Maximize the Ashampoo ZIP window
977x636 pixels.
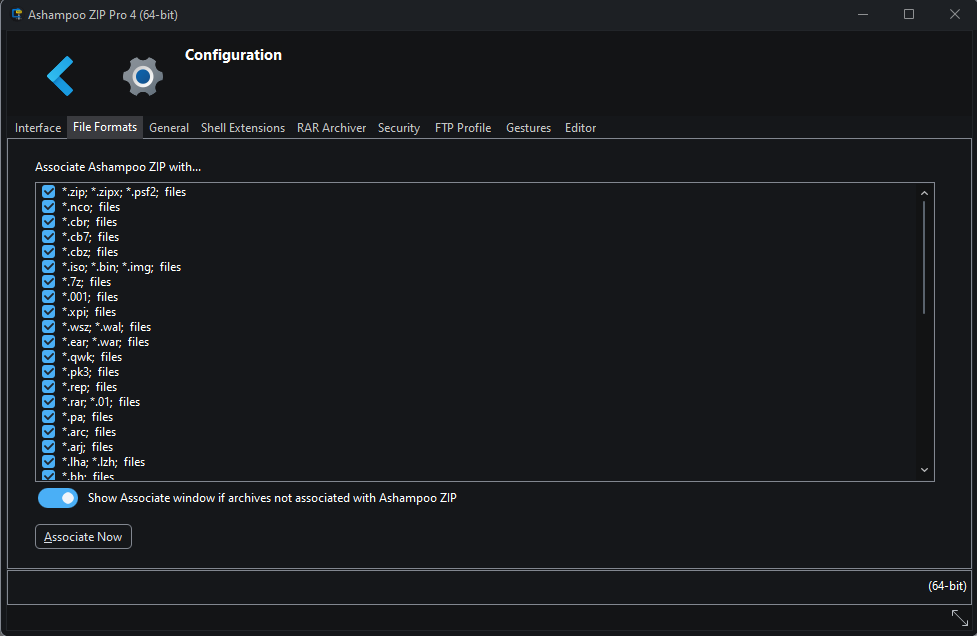pyautogui.click(x=909, y=14)
